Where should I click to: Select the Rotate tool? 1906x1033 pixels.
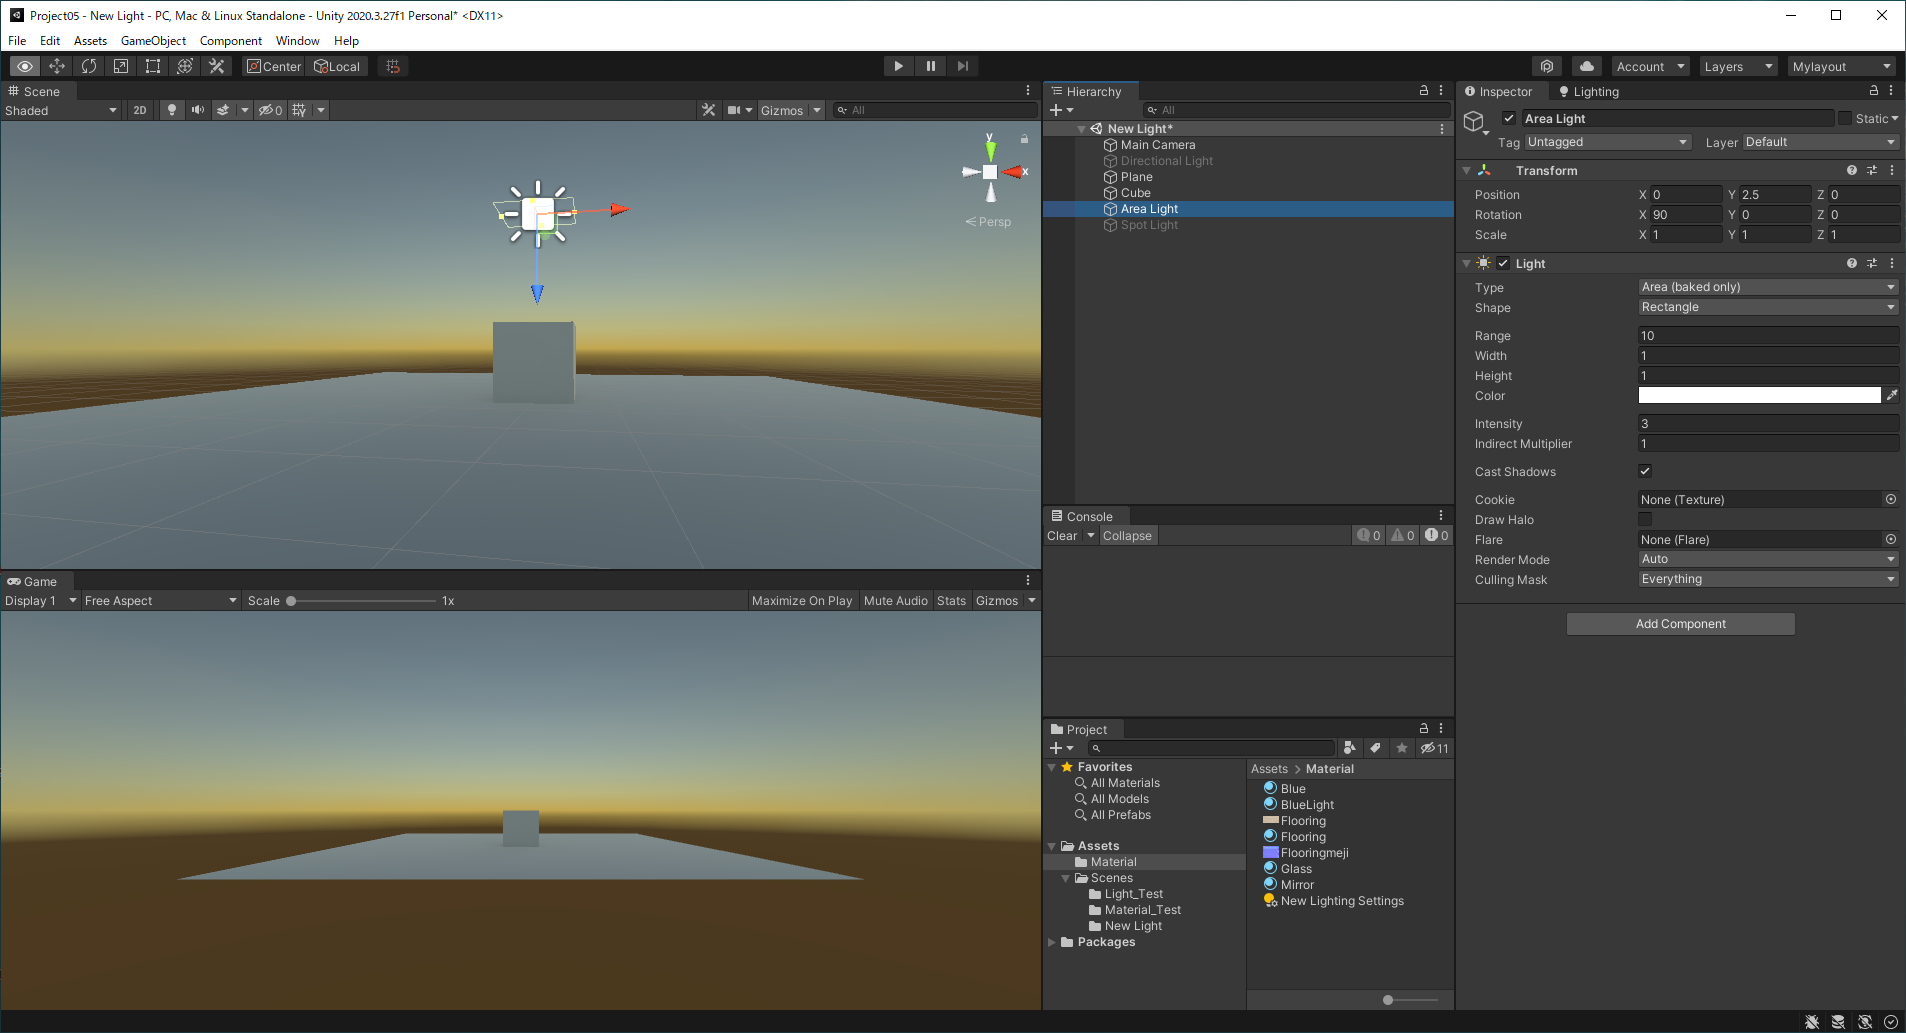coord(89,66)
